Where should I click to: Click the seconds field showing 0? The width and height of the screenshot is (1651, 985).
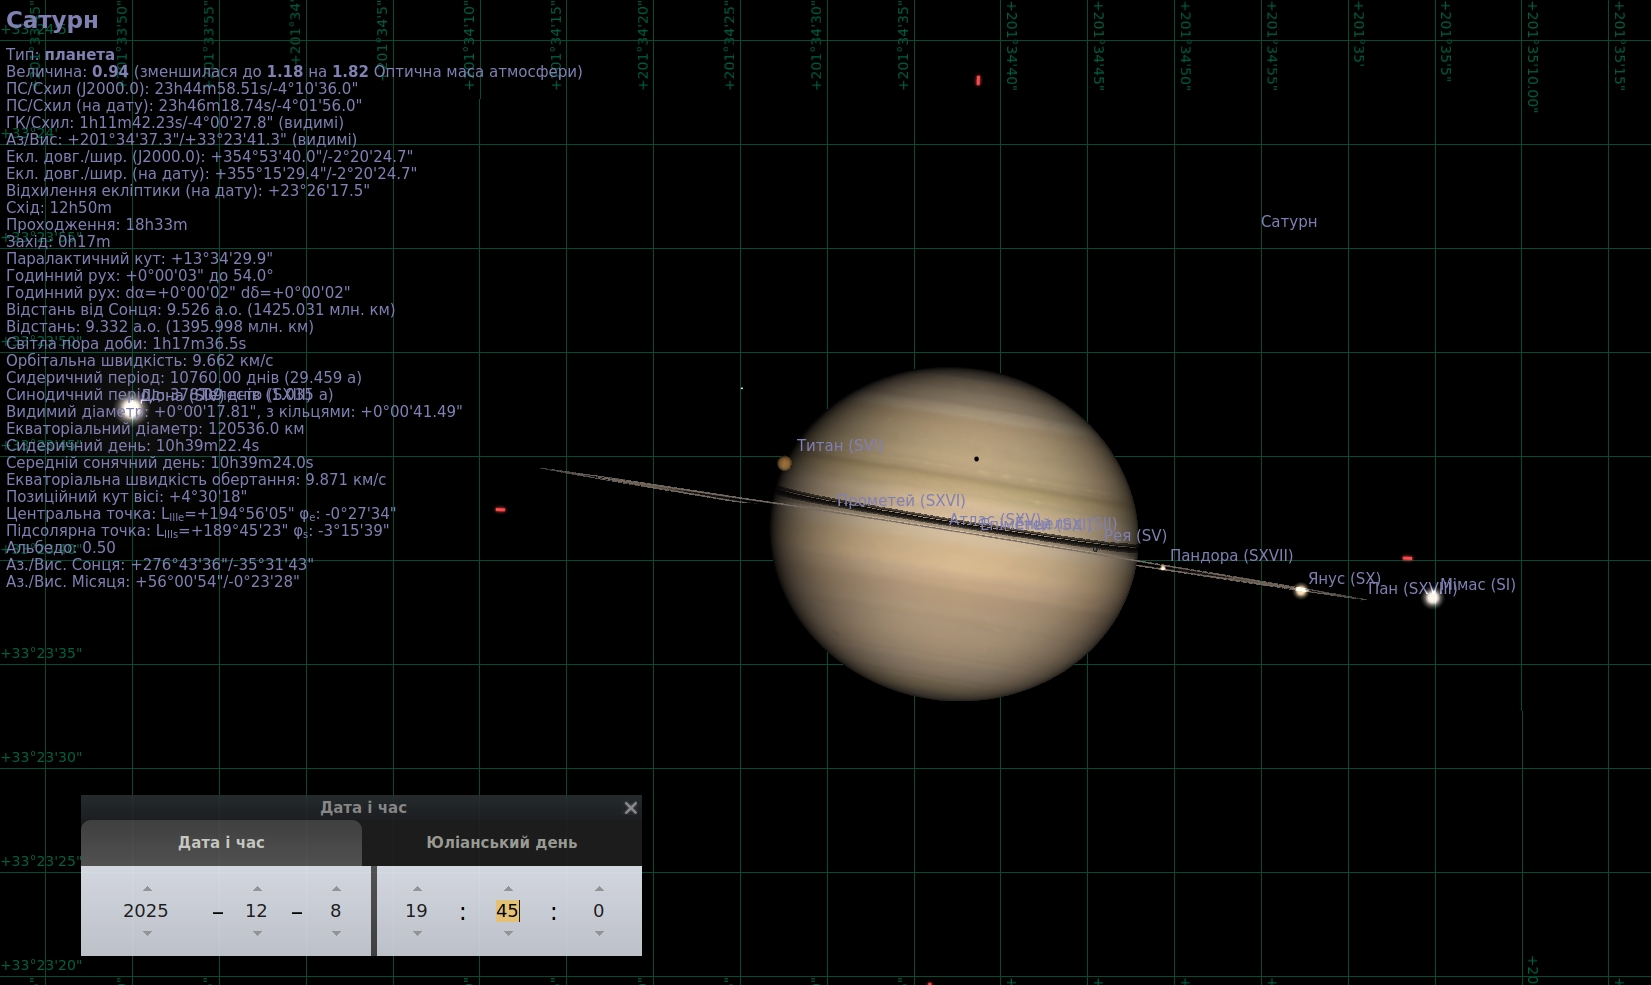599,911
